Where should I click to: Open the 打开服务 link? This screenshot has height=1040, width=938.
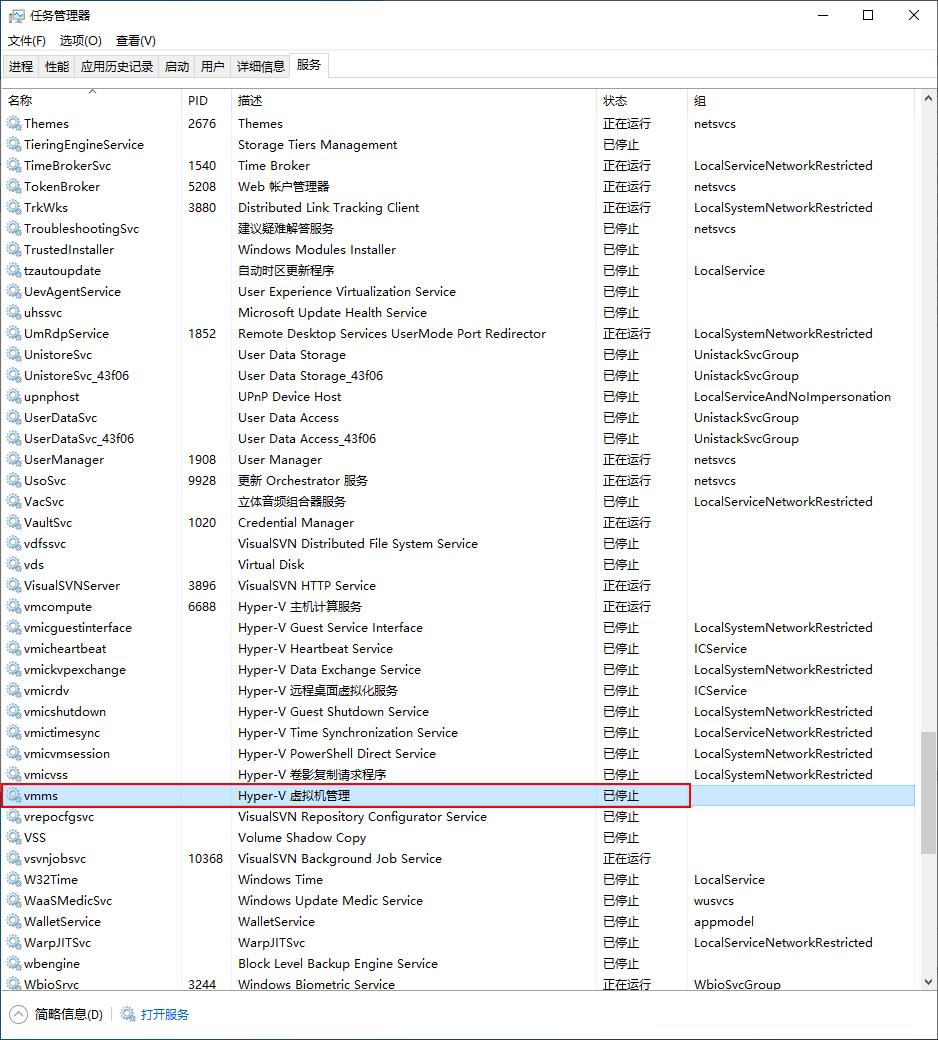[166, 1013]
